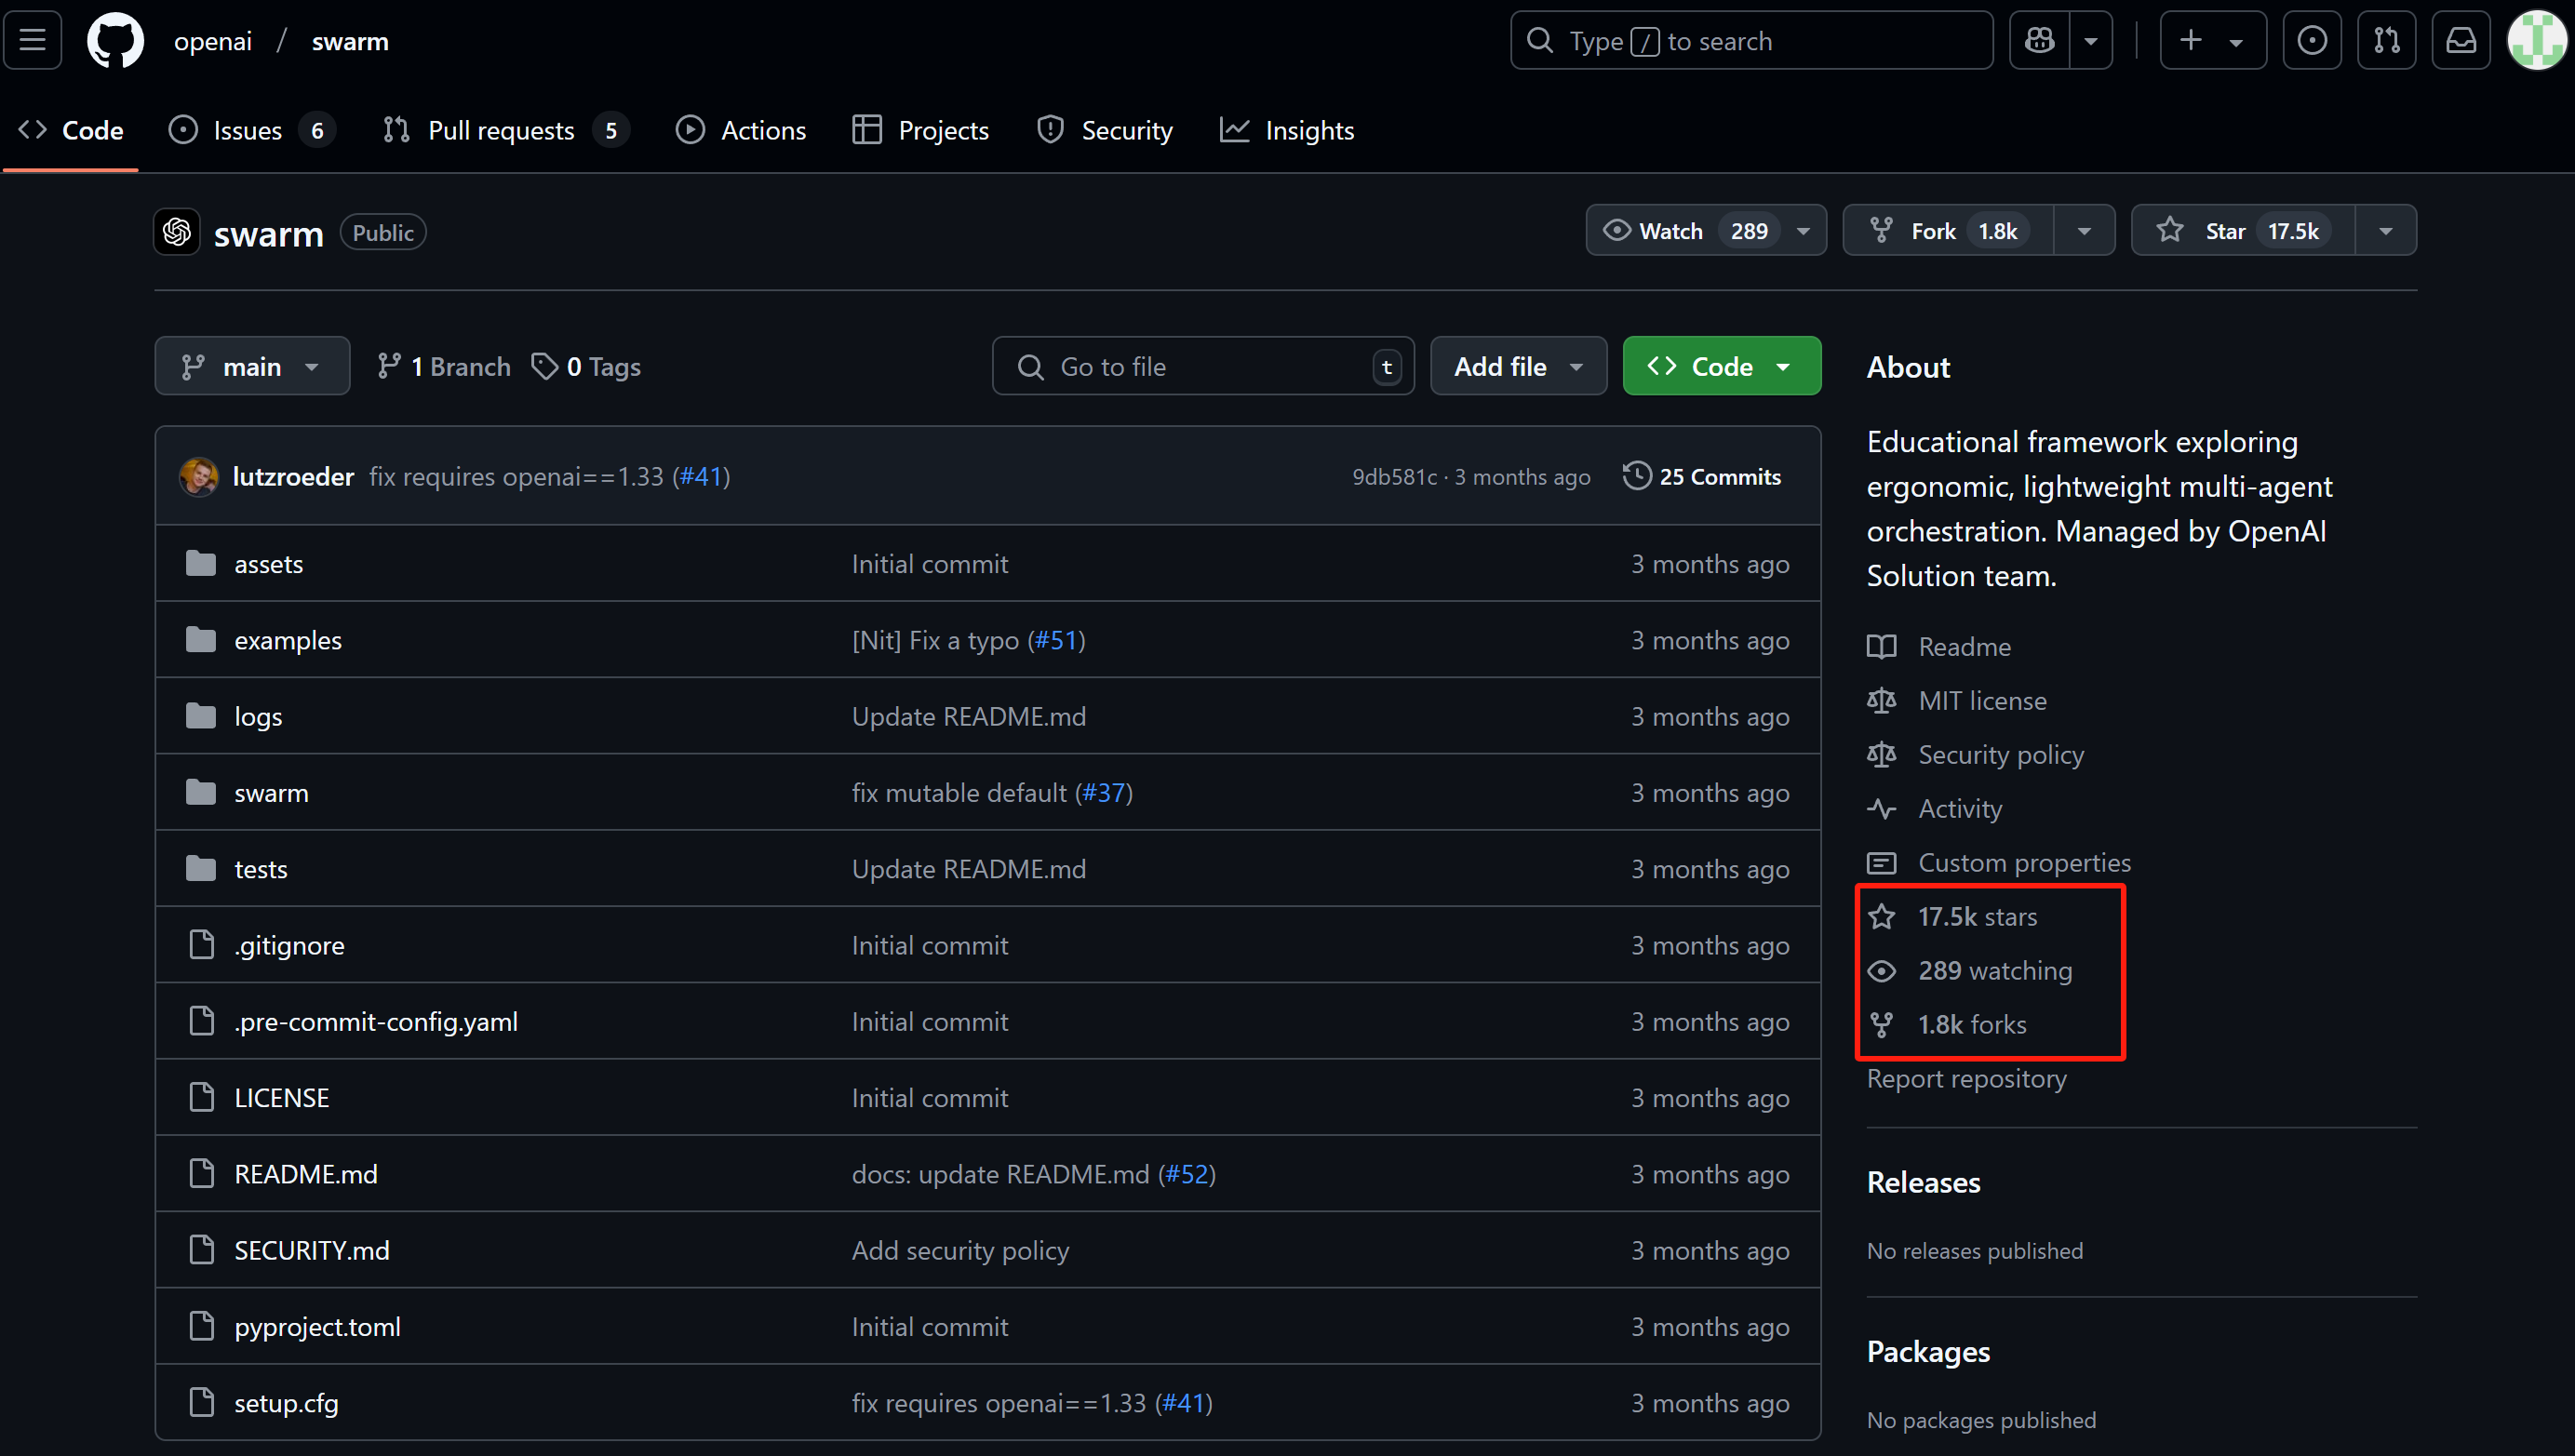The image size is (2575, 1456).
Task: Open the Security tab
Action: point(1105,130)
